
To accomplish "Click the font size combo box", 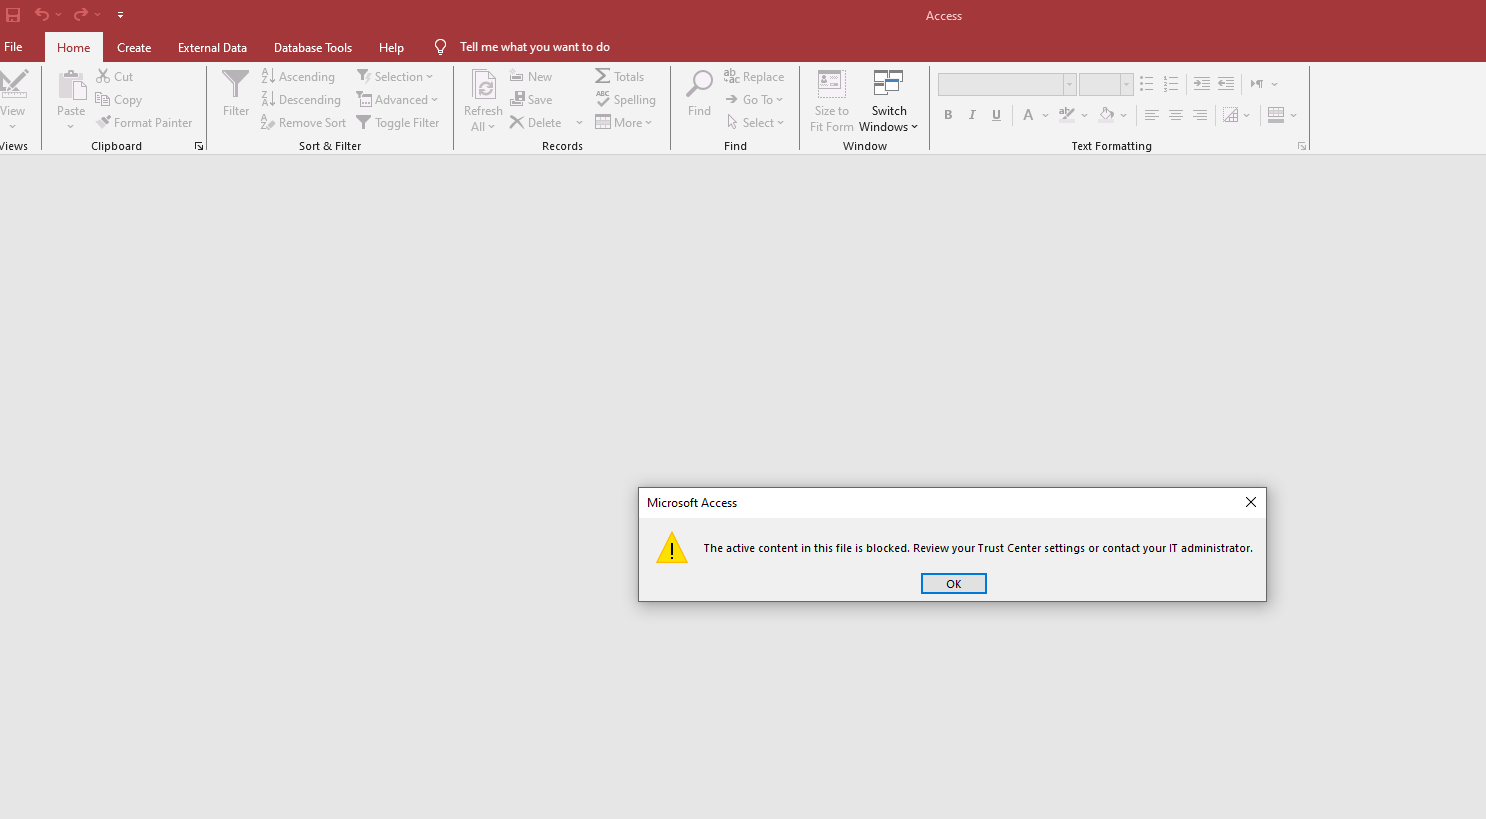I will (x=1106, y=84).
